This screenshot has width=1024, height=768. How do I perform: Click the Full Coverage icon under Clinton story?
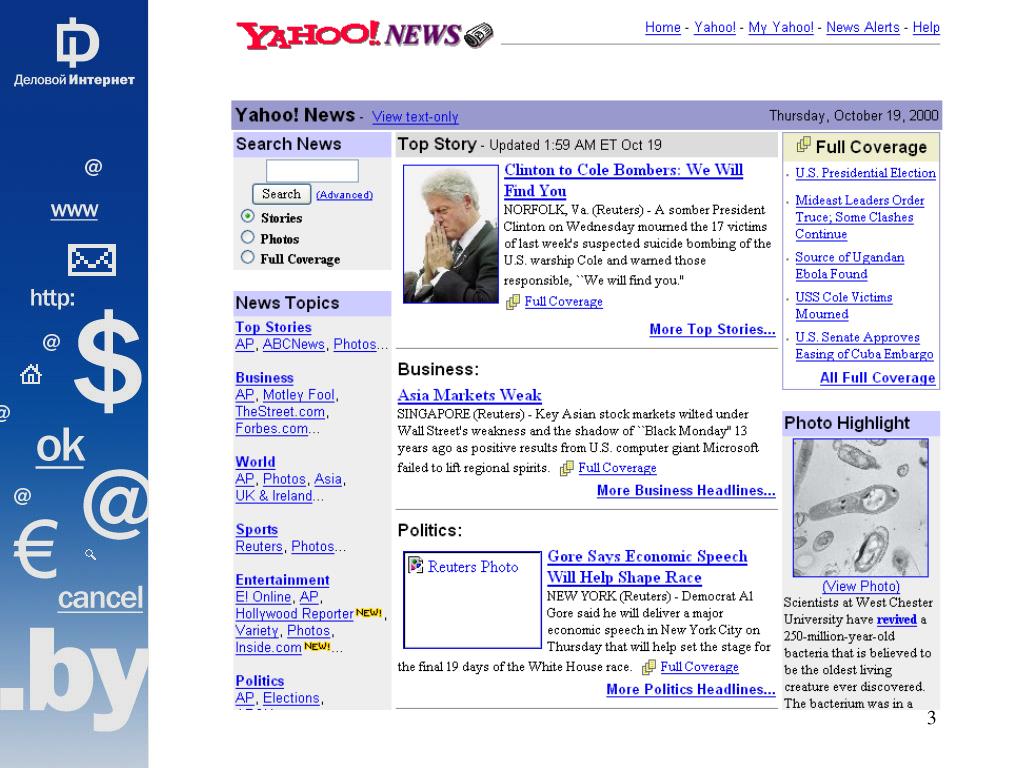coord(513,302)
